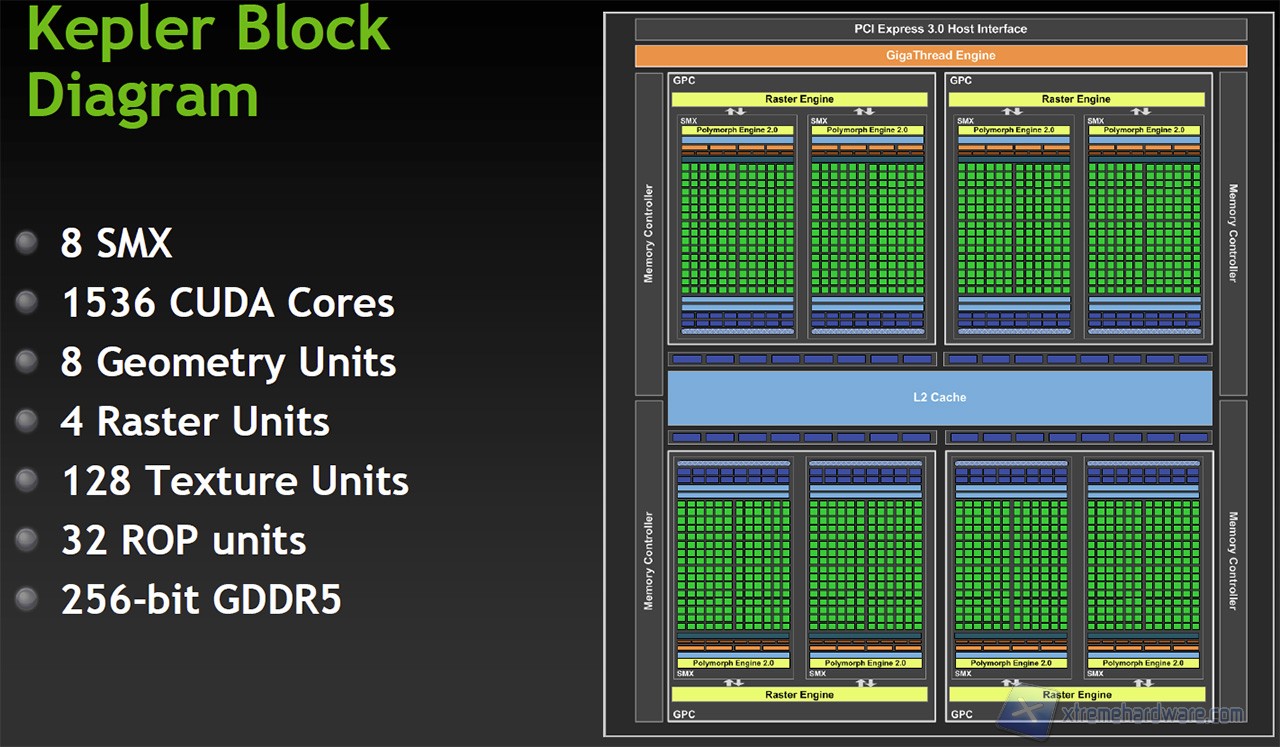Screen dimensions: 1280x747
Task: Expand the bottom-right GPC group
Action: point(962,713)
